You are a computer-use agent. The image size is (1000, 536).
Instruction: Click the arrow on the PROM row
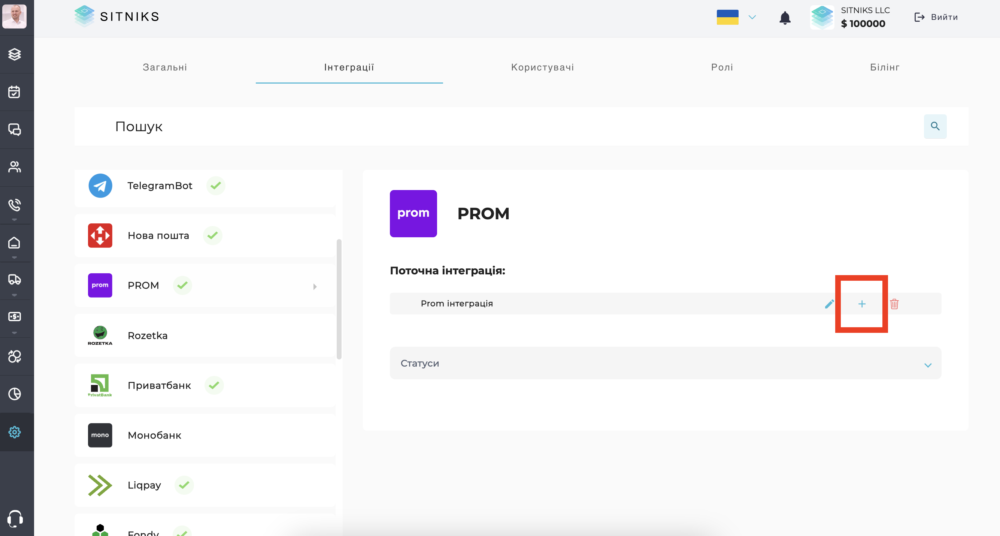pos(314,287)
